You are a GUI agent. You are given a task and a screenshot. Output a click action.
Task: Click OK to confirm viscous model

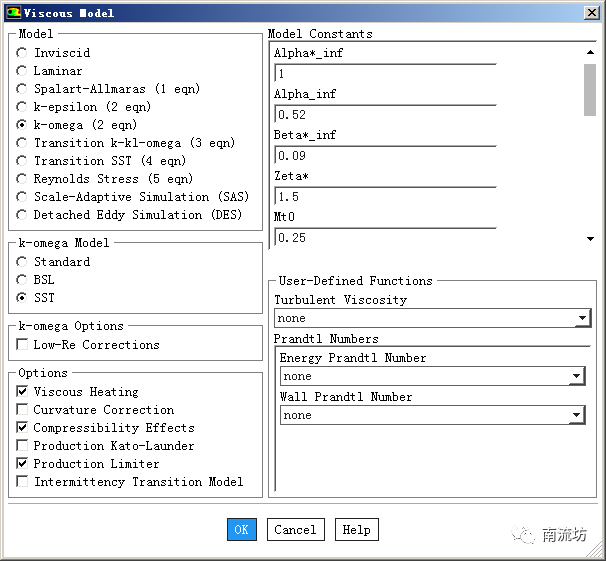click(x=241, y=530)
